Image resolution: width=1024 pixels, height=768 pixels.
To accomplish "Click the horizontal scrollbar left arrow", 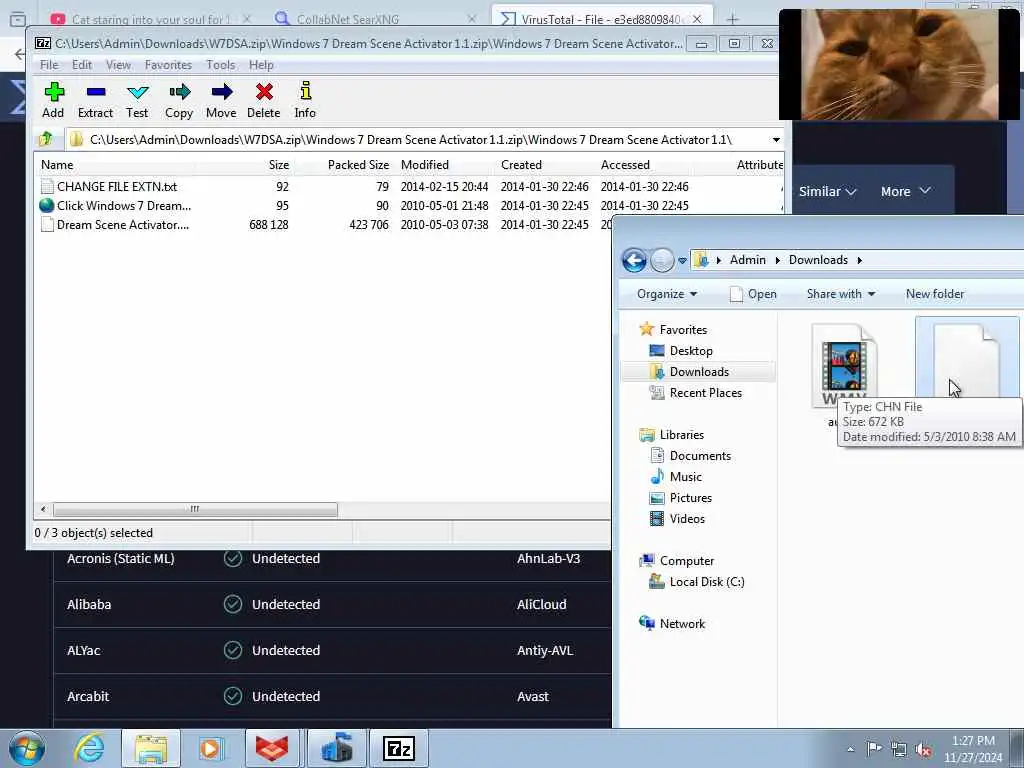I will pyautogui.click(x=43, y=509).
